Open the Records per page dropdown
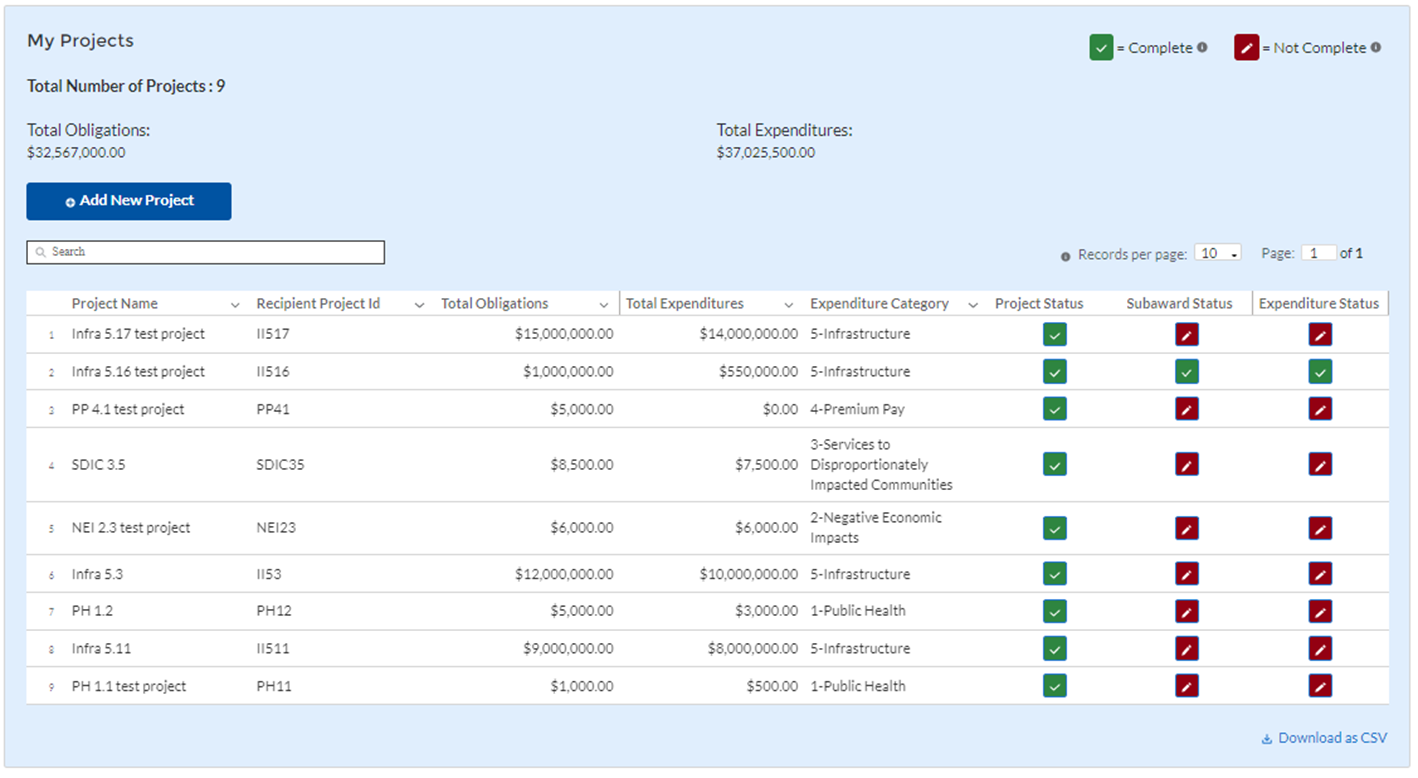Screen dimensions: 1418x778 [1217, 254]
